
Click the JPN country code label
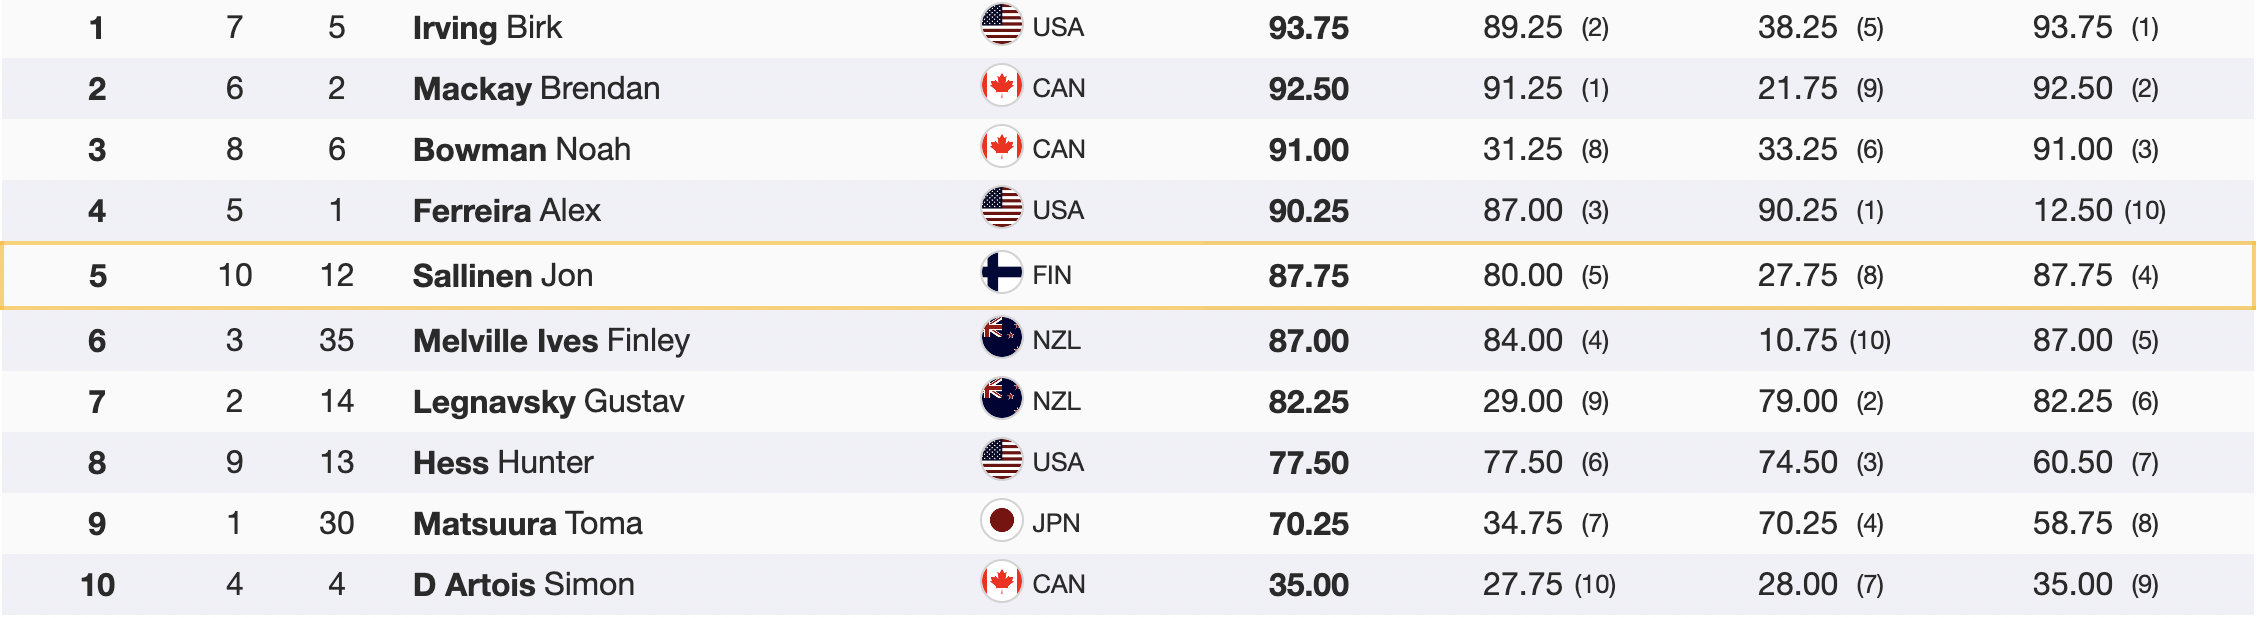pos(1056,523)
